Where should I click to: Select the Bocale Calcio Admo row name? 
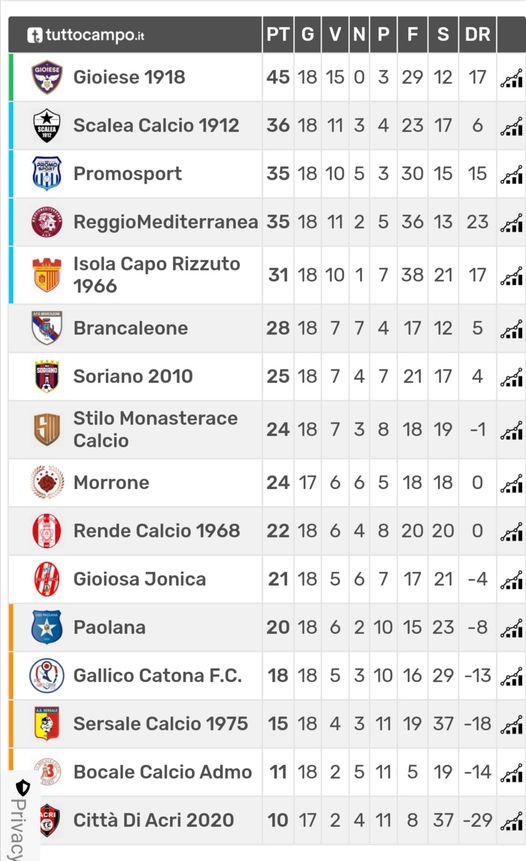click(x=163, y=771)
